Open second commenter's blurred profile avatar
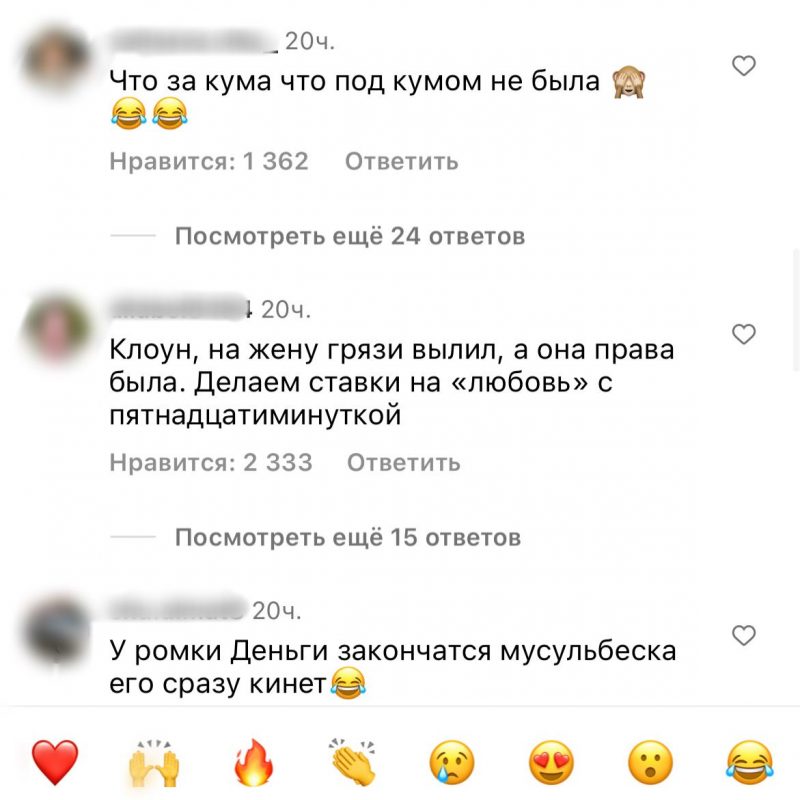This screenshot has width=800, height=800. (x=56, y=328)
